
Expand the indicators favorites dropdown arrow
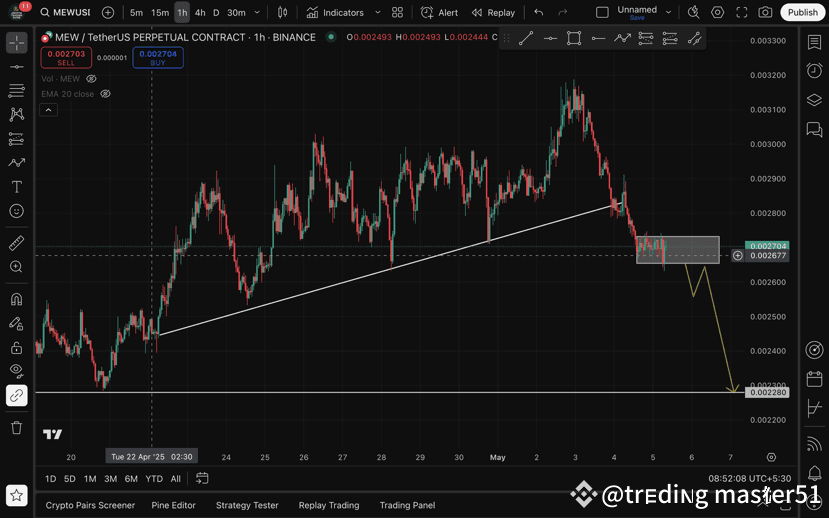click(377, 12)
